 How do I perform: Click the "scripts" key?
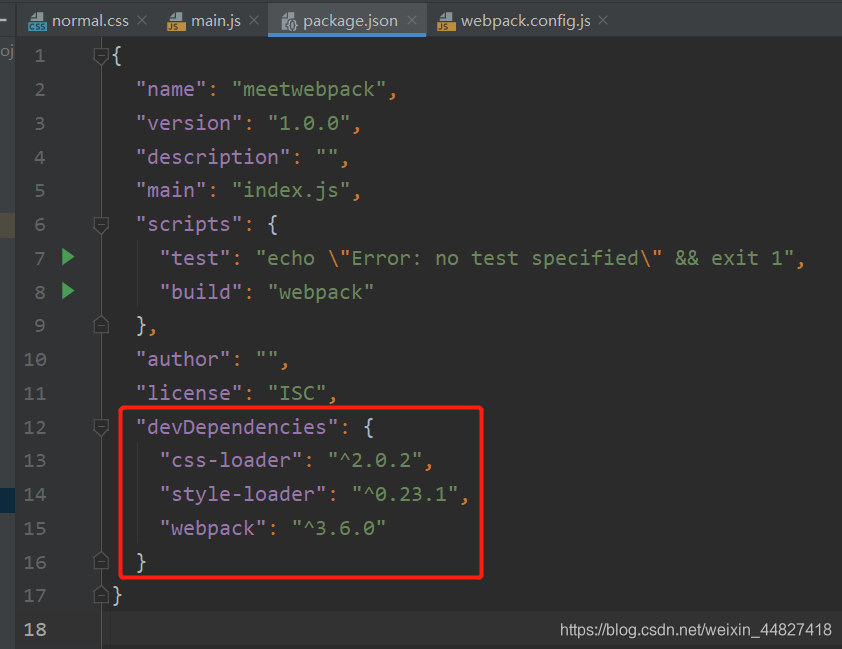188,224
